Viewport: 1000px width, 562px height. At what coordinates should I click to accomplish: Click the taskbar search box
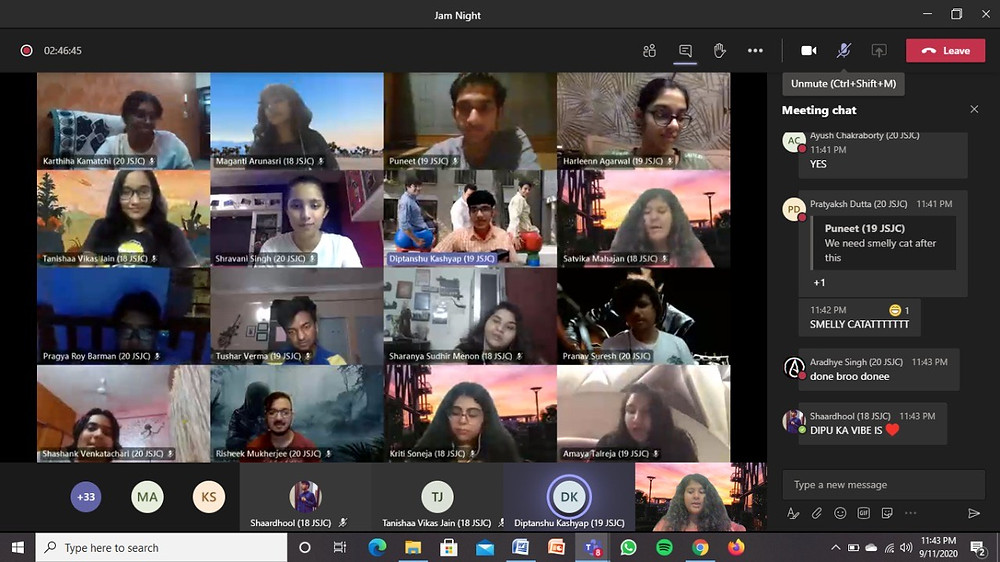point(161,547)
